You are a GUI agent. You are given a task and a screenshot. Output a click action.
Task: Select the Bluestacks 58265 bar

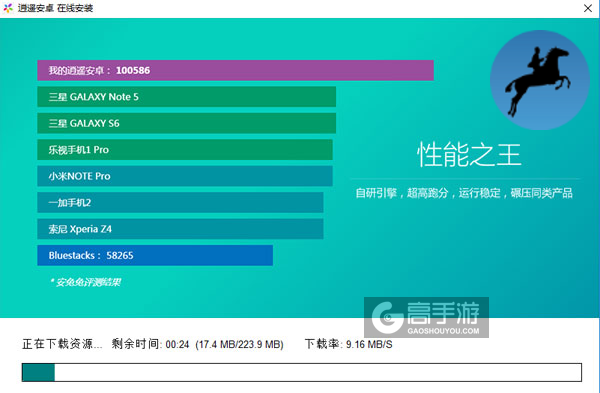click(155, 255)
